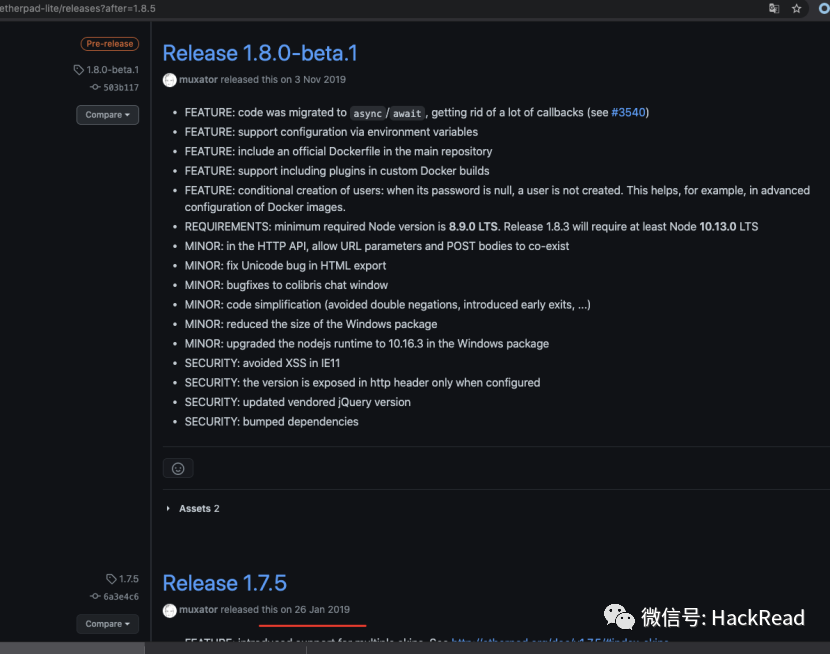Open the Release 1.7.5 title

click(x=224, y=583)
